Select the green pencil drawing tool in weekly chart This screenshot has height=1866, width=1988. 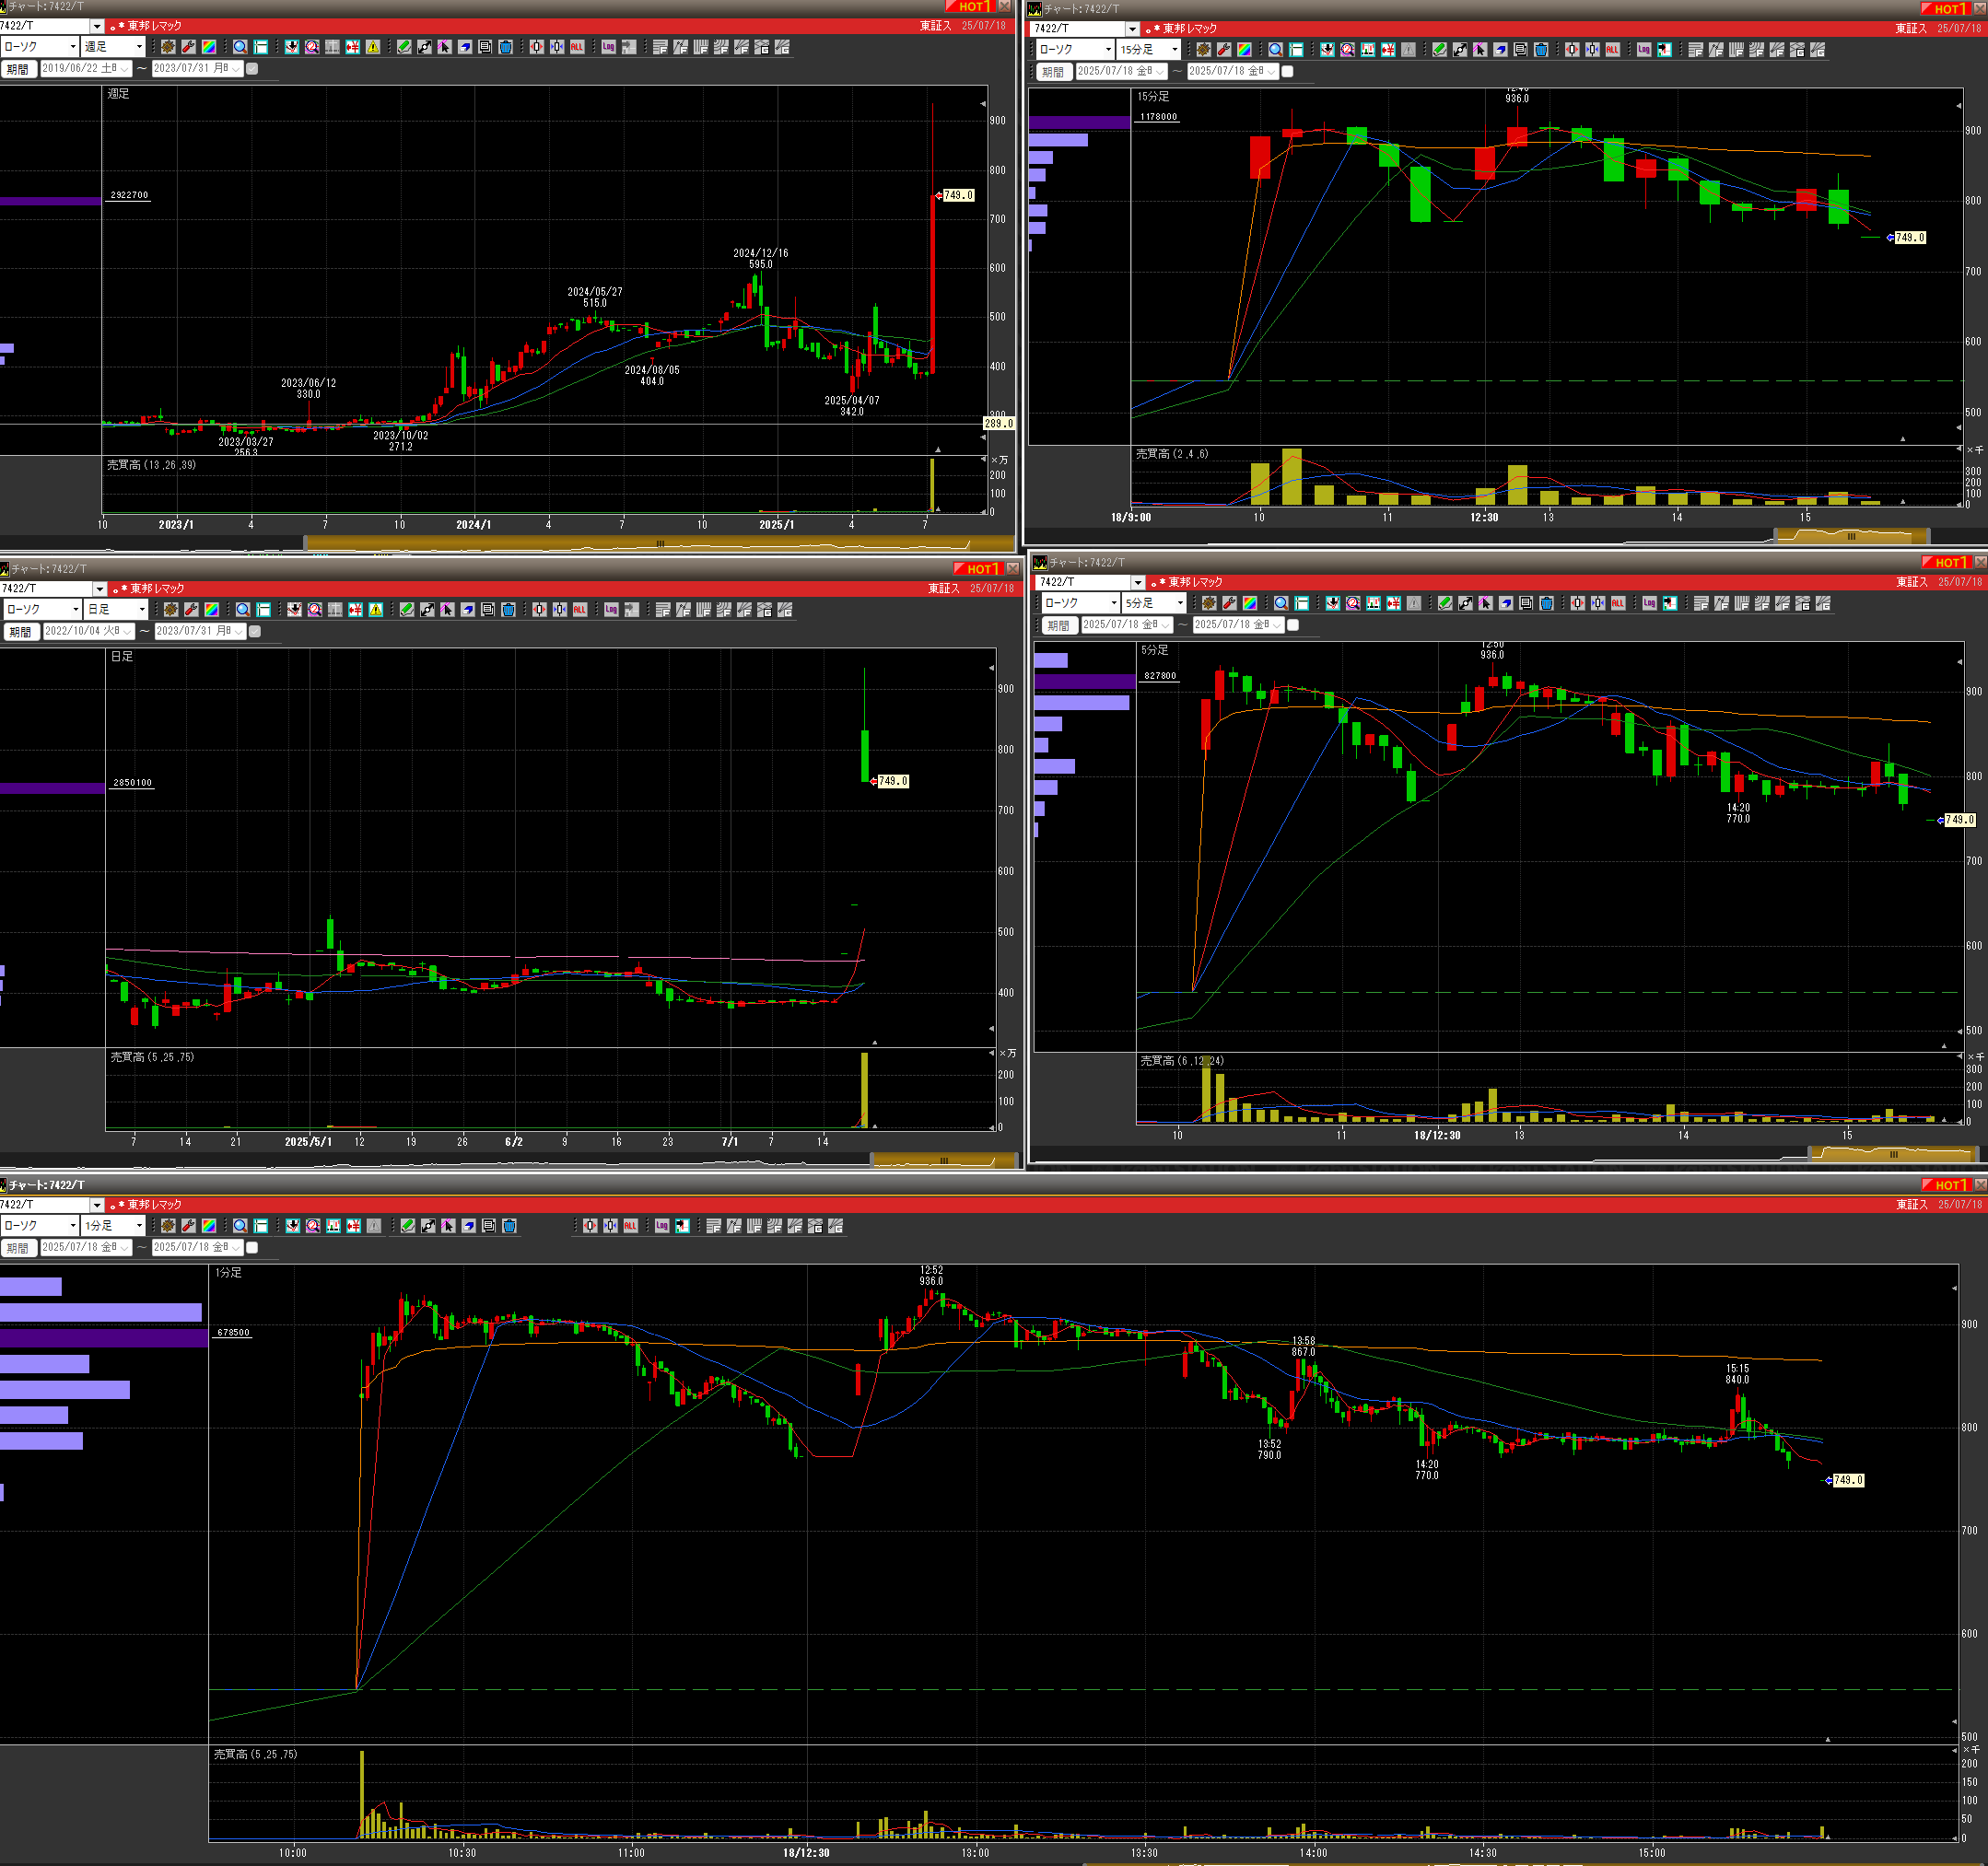click(404, 47)
